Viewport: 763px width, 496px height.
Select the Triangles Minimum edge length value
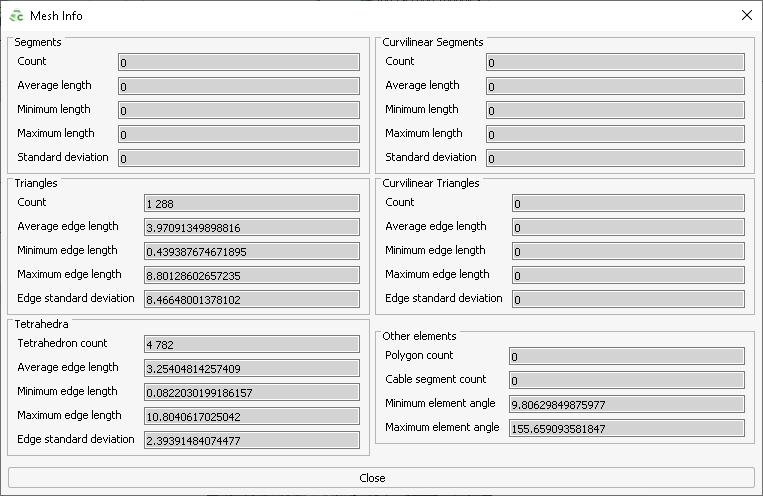pos(251,252)
